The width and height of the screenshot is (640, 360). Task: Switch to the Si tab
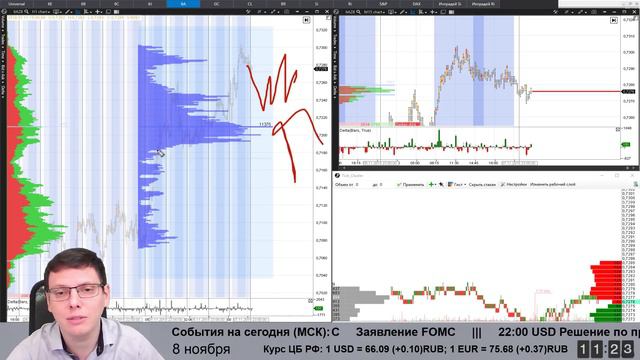(x=316, y=4)
